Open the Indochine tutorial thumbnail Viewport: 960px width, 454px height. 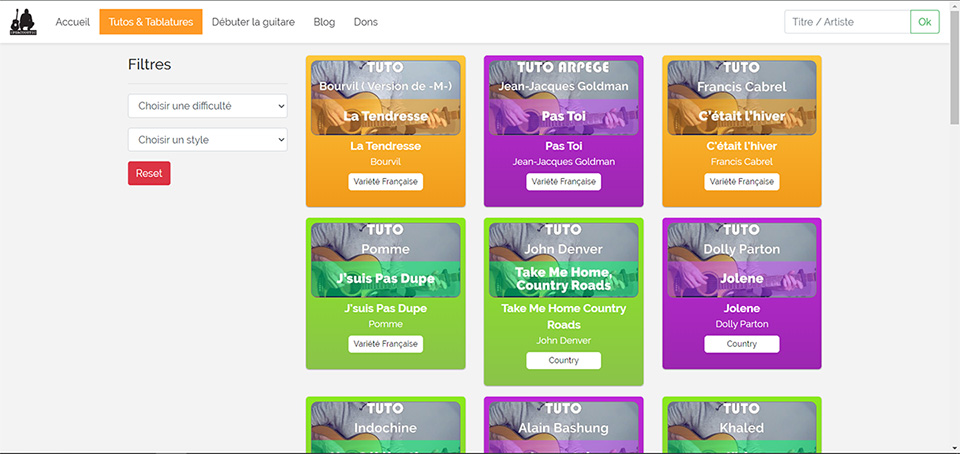tap(386, 426)
